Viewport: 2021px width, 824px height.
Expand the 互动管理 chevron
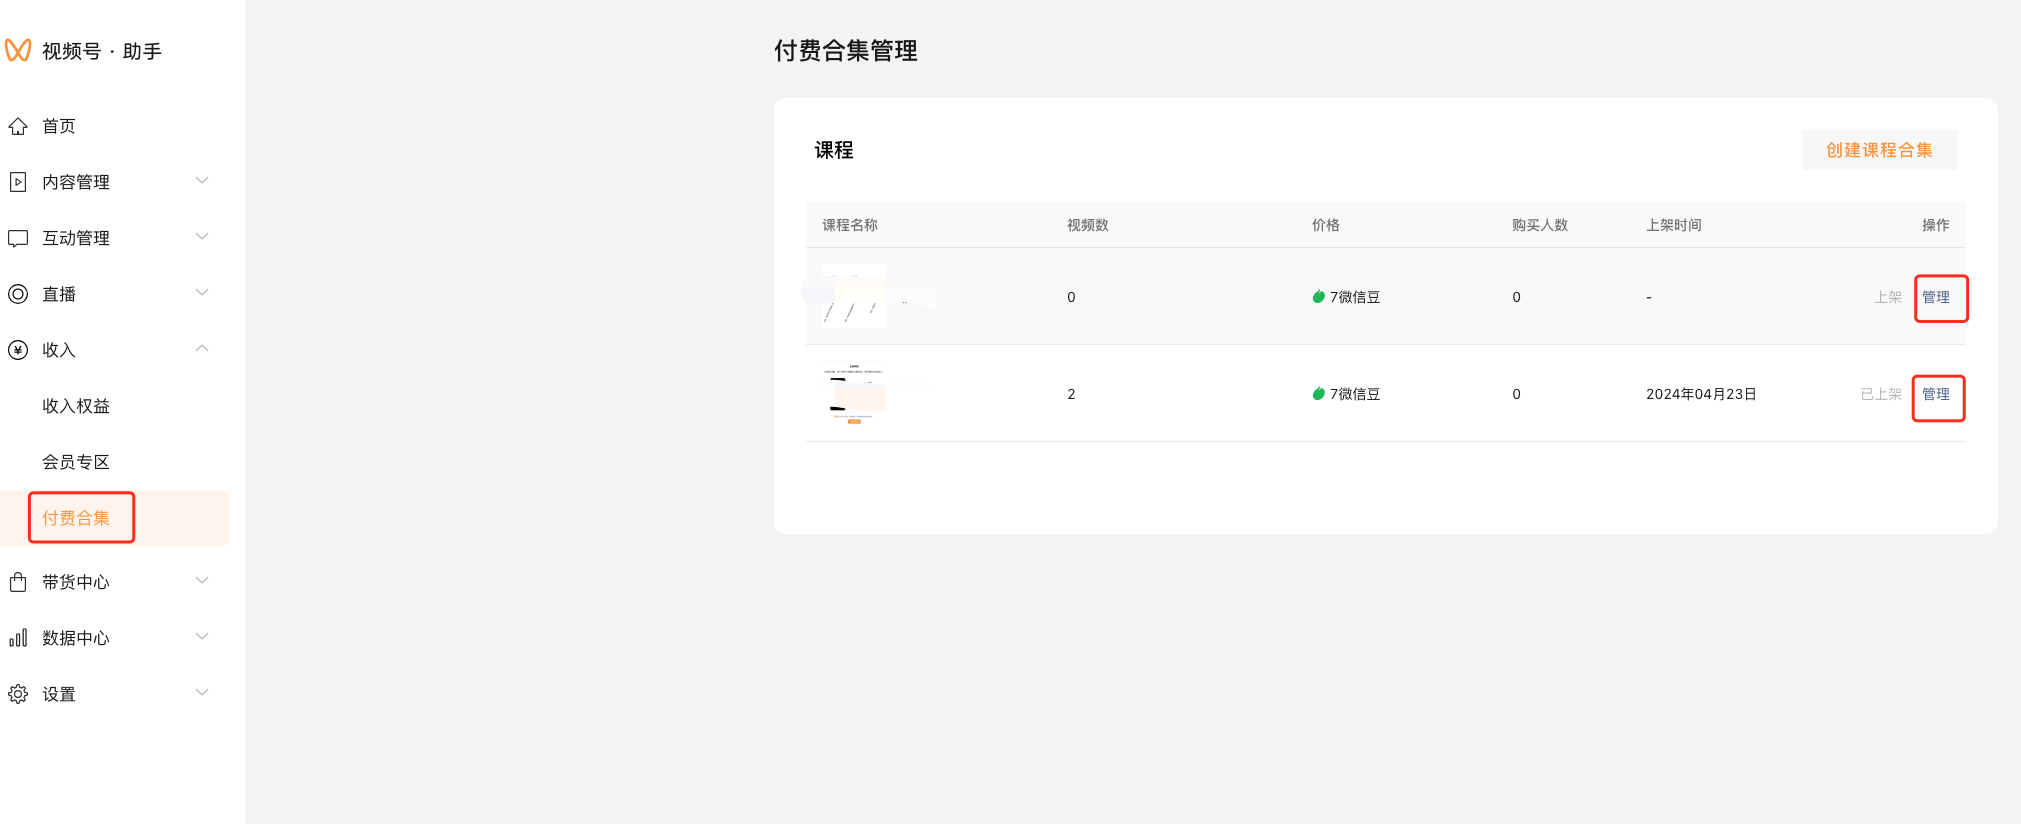pos(202,237)
